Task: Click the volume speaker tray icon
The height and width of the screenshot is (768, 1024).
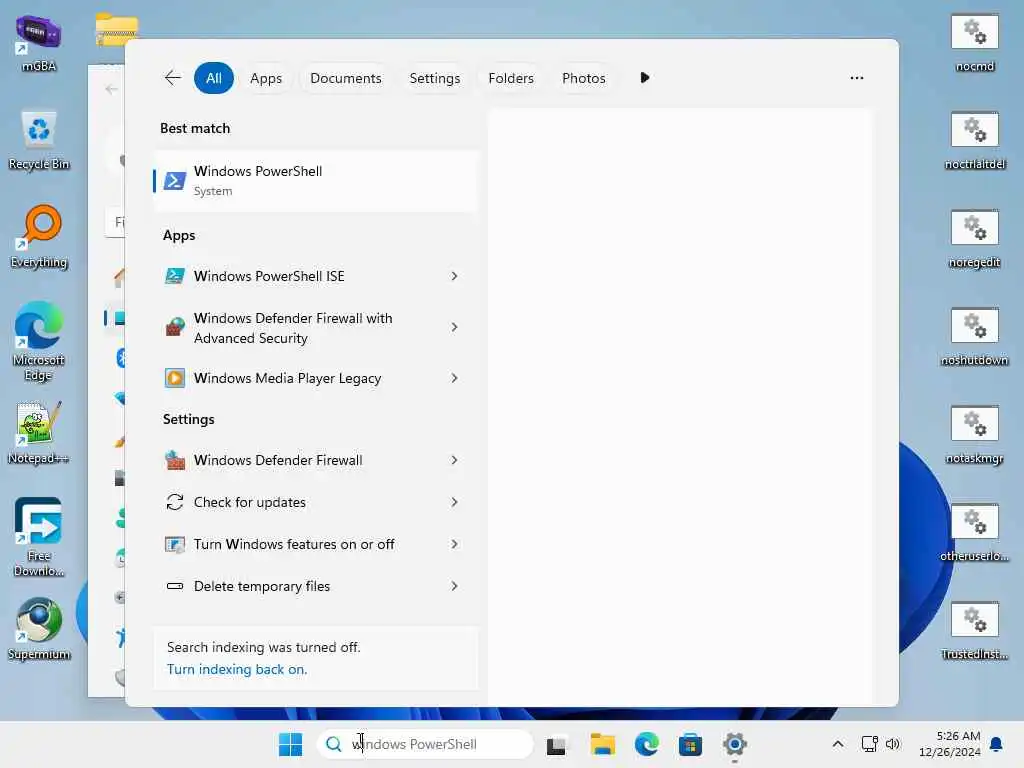Action: point(893,744)
